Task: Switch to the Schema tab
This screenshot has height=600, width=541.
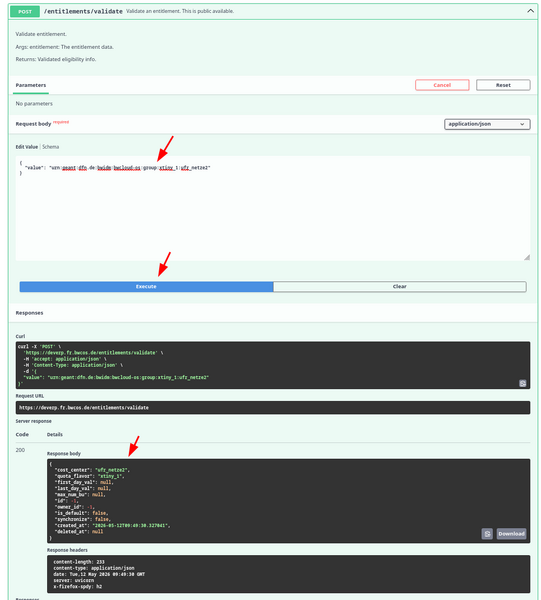Action: pos(51,147)
